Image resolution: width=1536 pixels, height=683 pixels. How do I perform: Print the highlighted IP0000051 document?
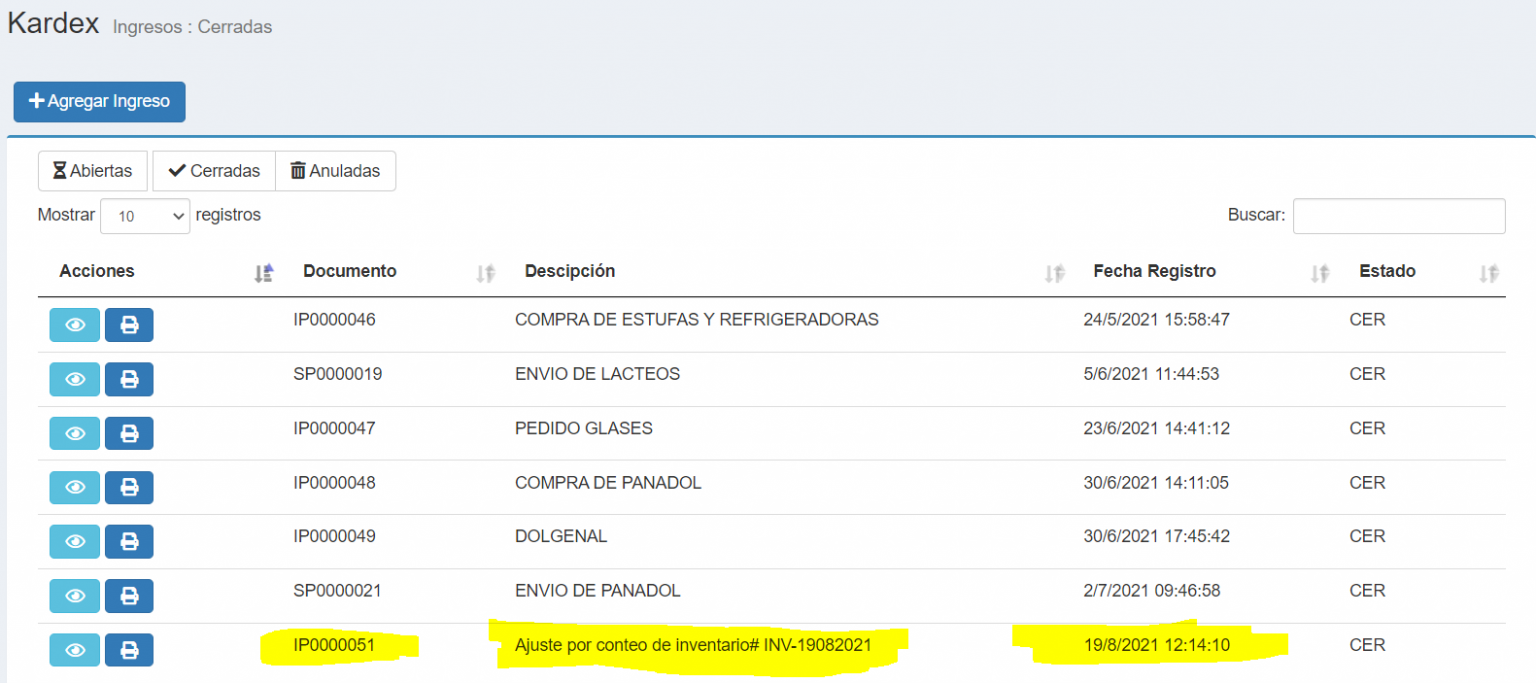click(129, 649)
